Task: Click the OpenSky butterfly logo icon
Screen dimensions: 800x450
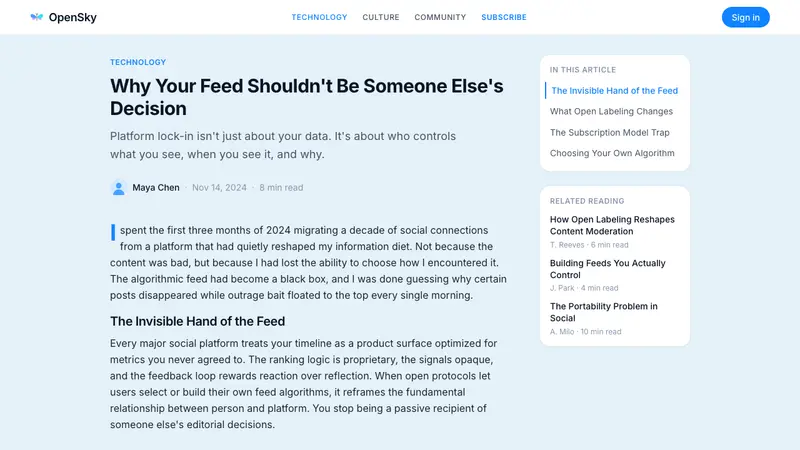Action: 36,17
